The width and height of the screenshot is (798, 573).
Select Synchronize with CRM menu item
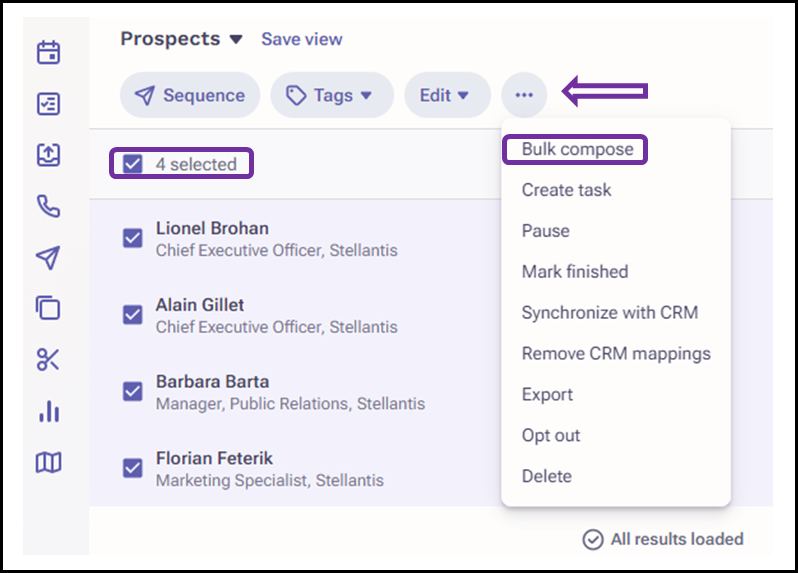pyautogui.click(x=610, y=312)
